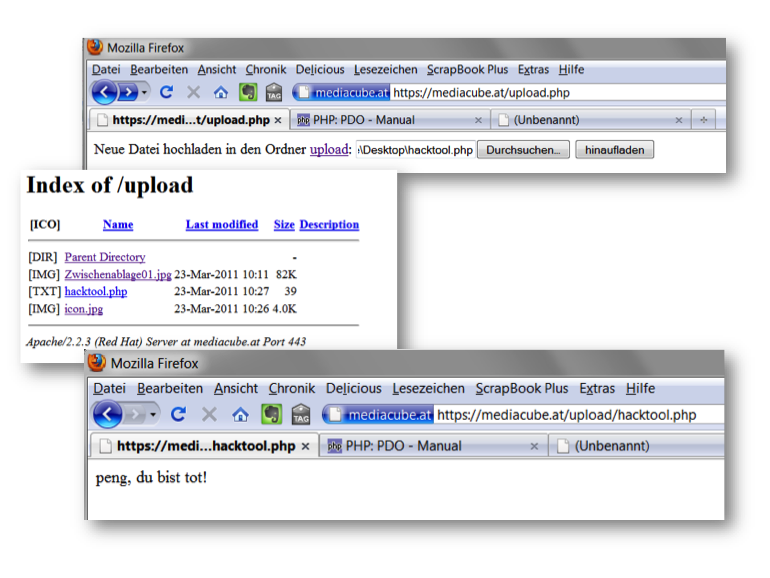Image resolution: width=770 pixels, height=578 pixels.
Task: Open history dropdown arrow in top Firefox window
Action: tap(144, 92)
